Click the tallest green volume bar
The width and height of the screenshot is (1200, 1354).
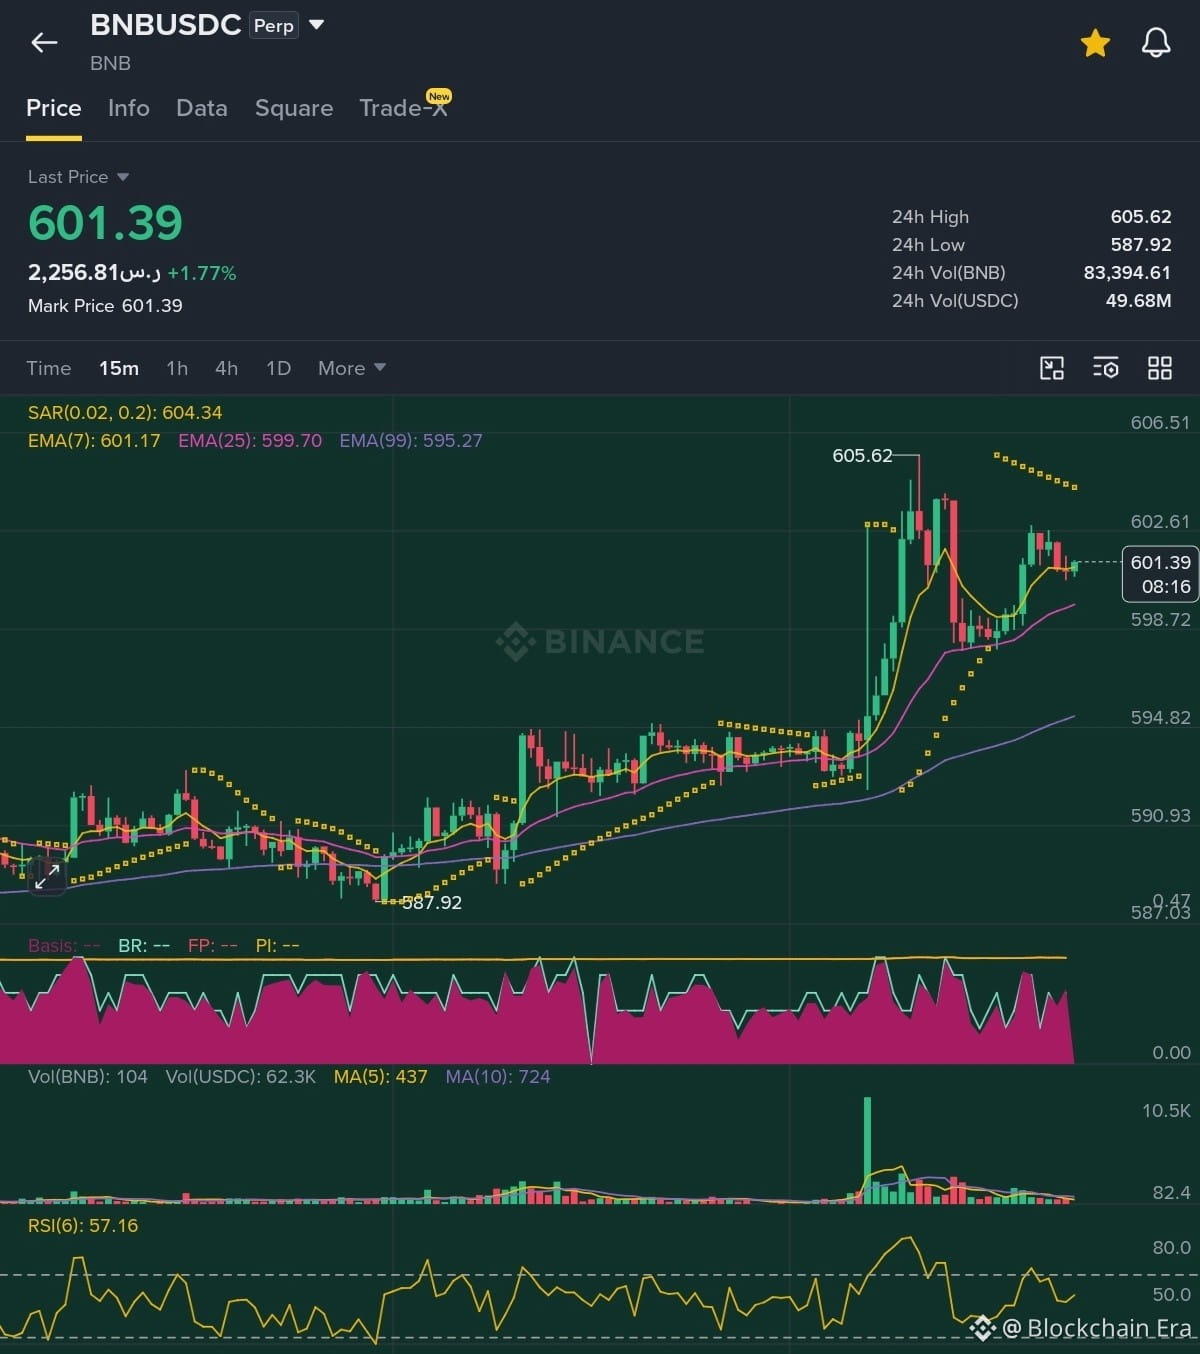pyautogui.click(x=867, y=1150)
